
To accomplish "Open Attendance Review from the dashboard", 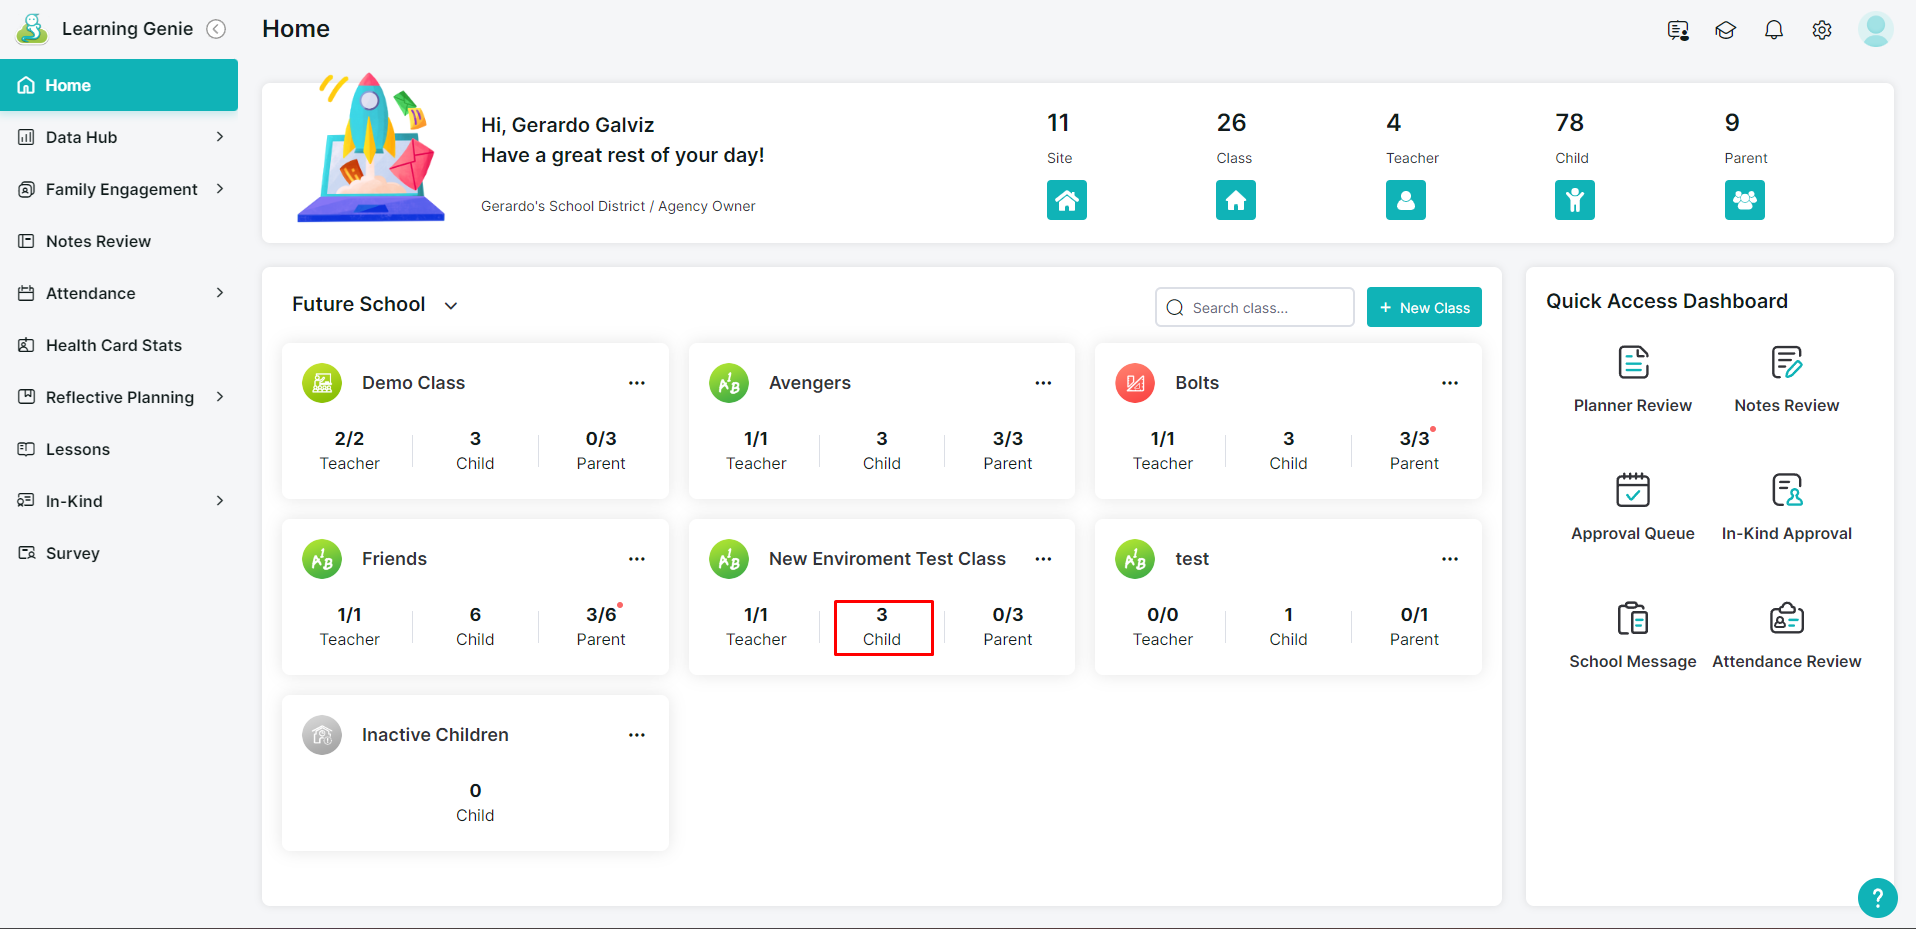I will (x=1786, y=619).
